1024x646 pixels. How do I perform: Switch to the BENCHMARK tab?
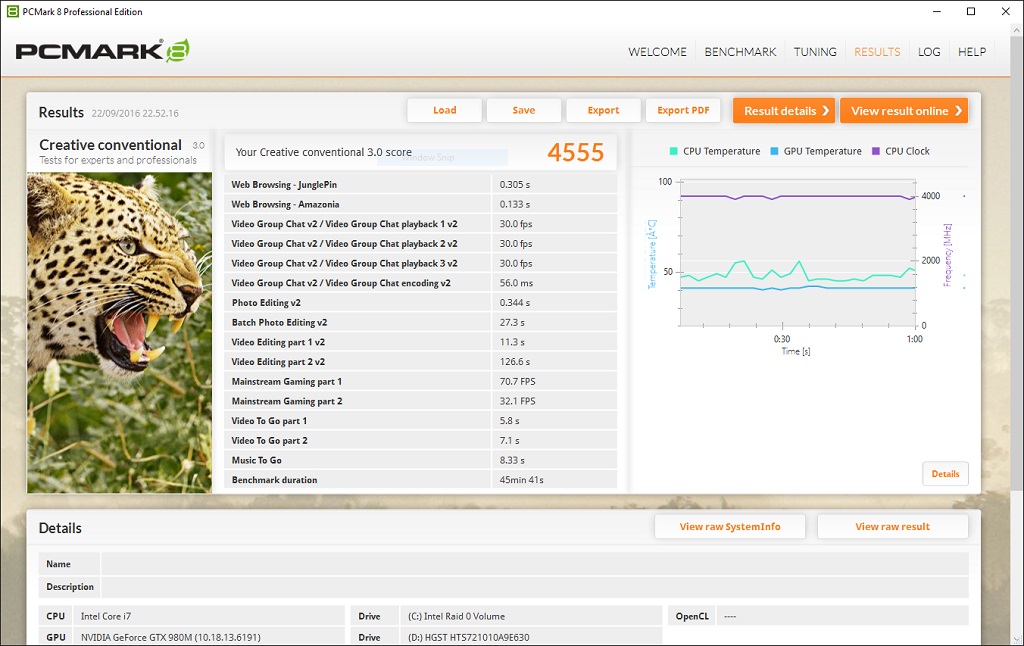point(740,52)
